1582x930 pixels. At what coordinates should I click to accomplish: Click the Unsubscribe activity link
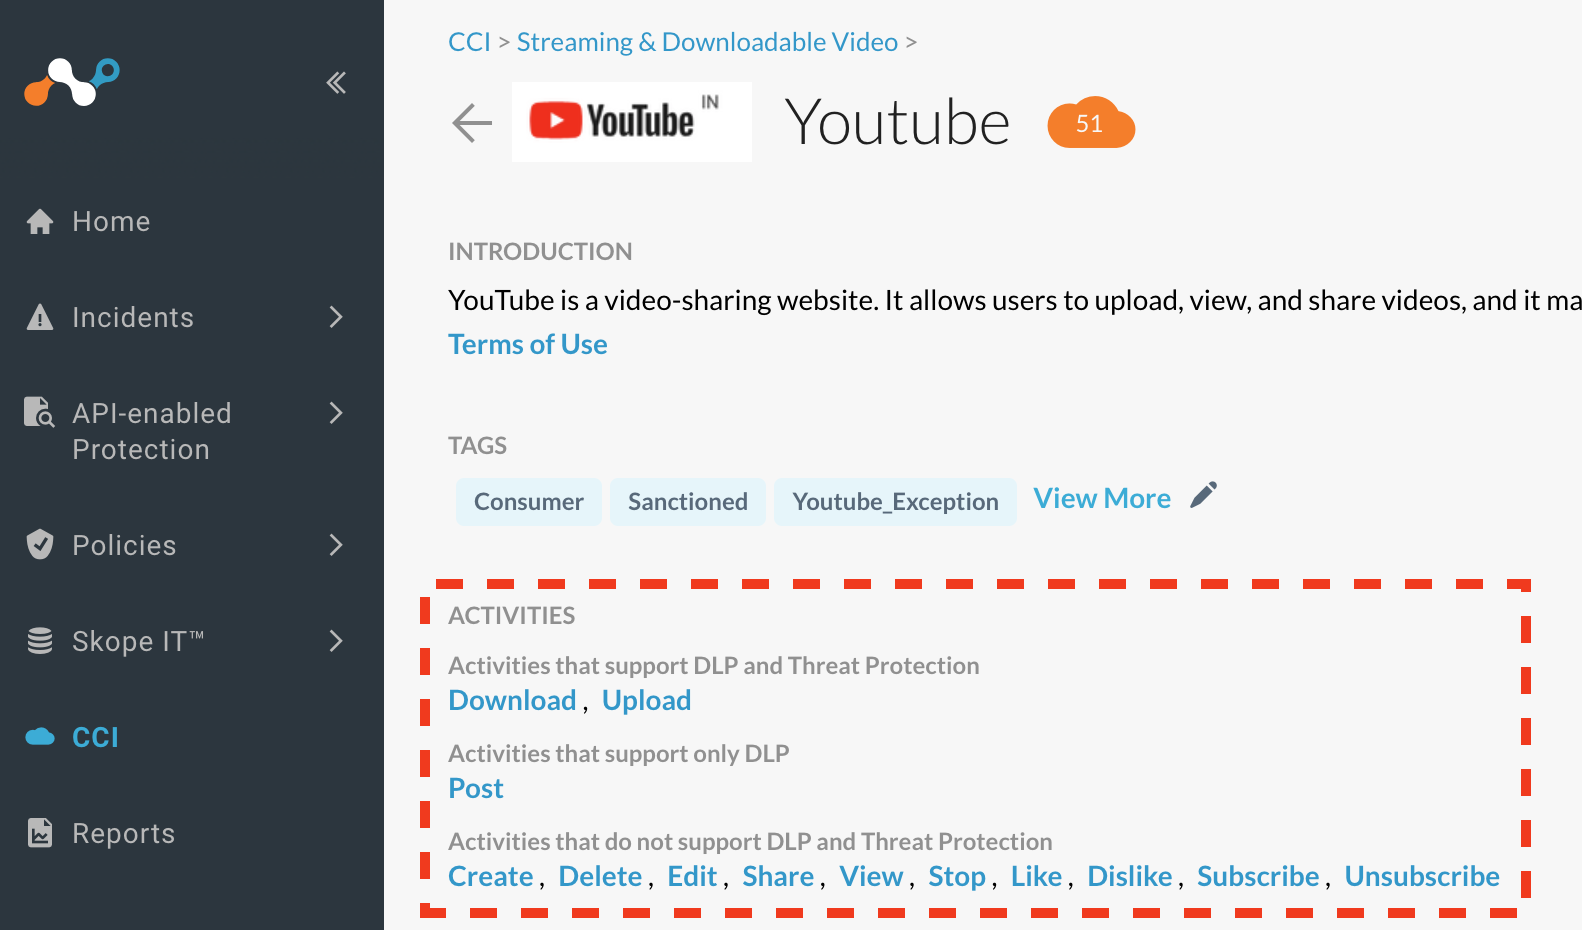pos(1422,876)
